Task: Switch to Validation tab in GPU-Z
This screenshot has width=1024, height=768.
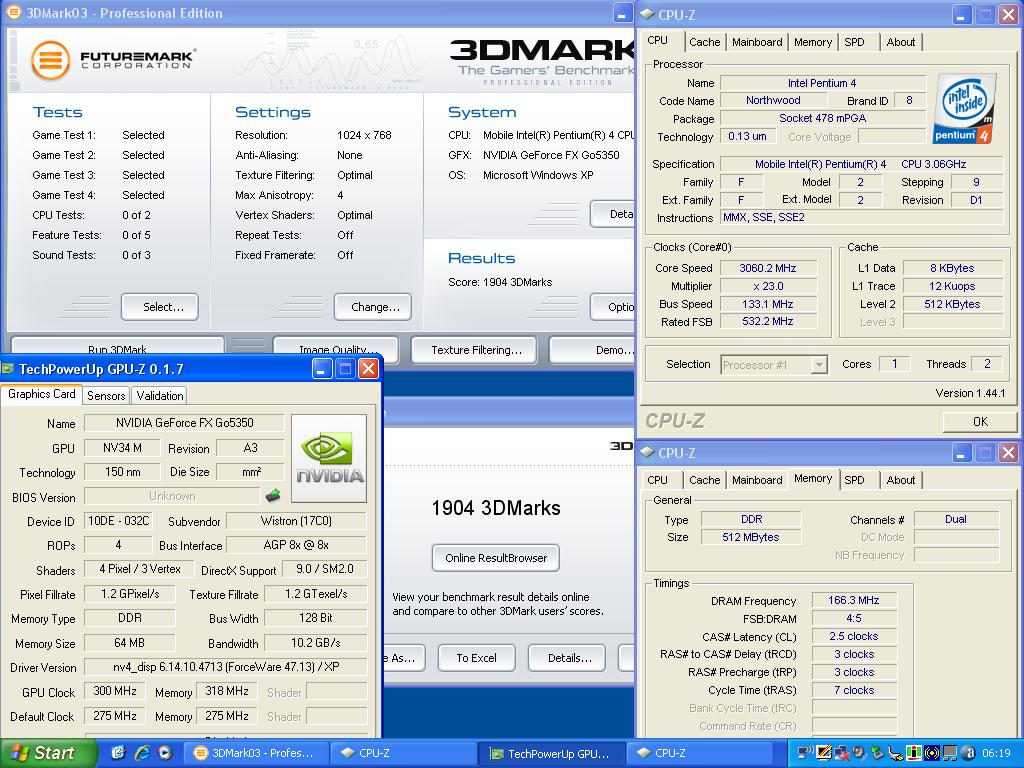Action: (159, 396)
